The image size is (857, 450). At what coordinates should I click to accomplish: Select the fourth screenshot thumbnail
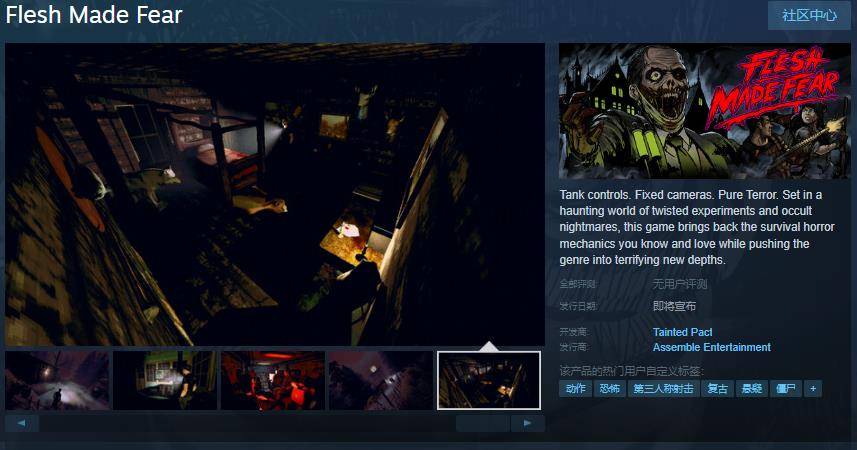381,380
